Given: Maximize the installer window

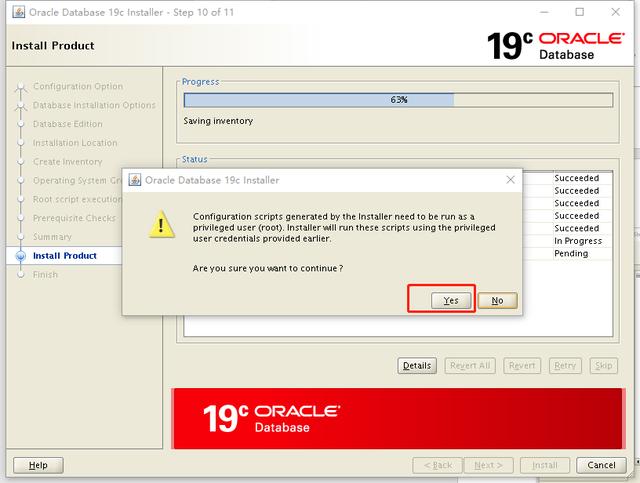Looking at the screenshot, I should click(x=580, y=12).
